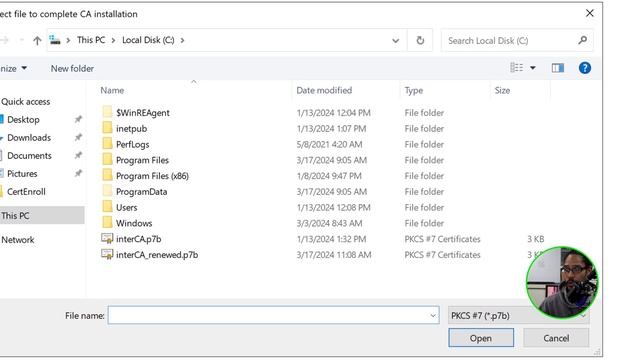
Task: Select CertEnroll in navigation pane
Action: point(26,191)
